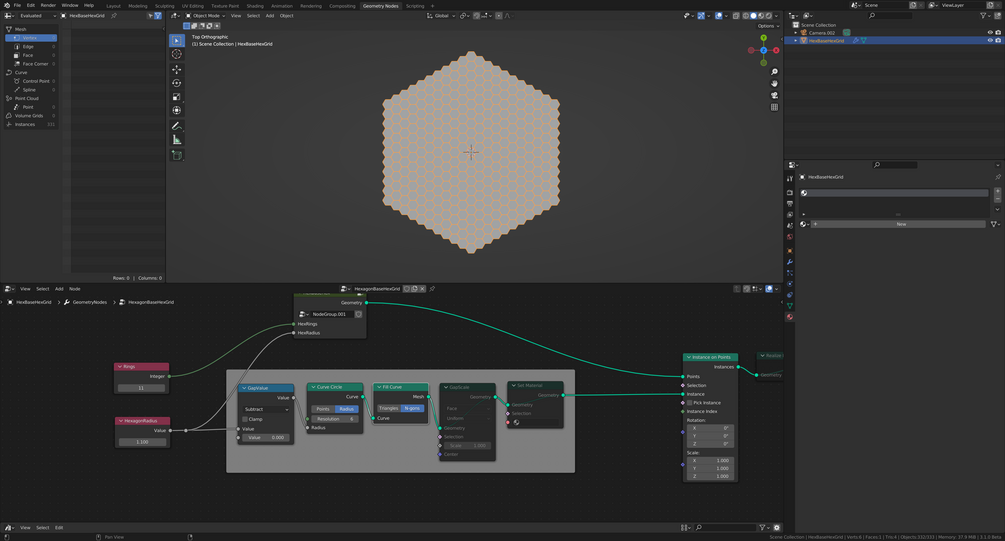Select the Add Cube tool
Viewport: 1005px width, 541px height.
click(177, 155)
